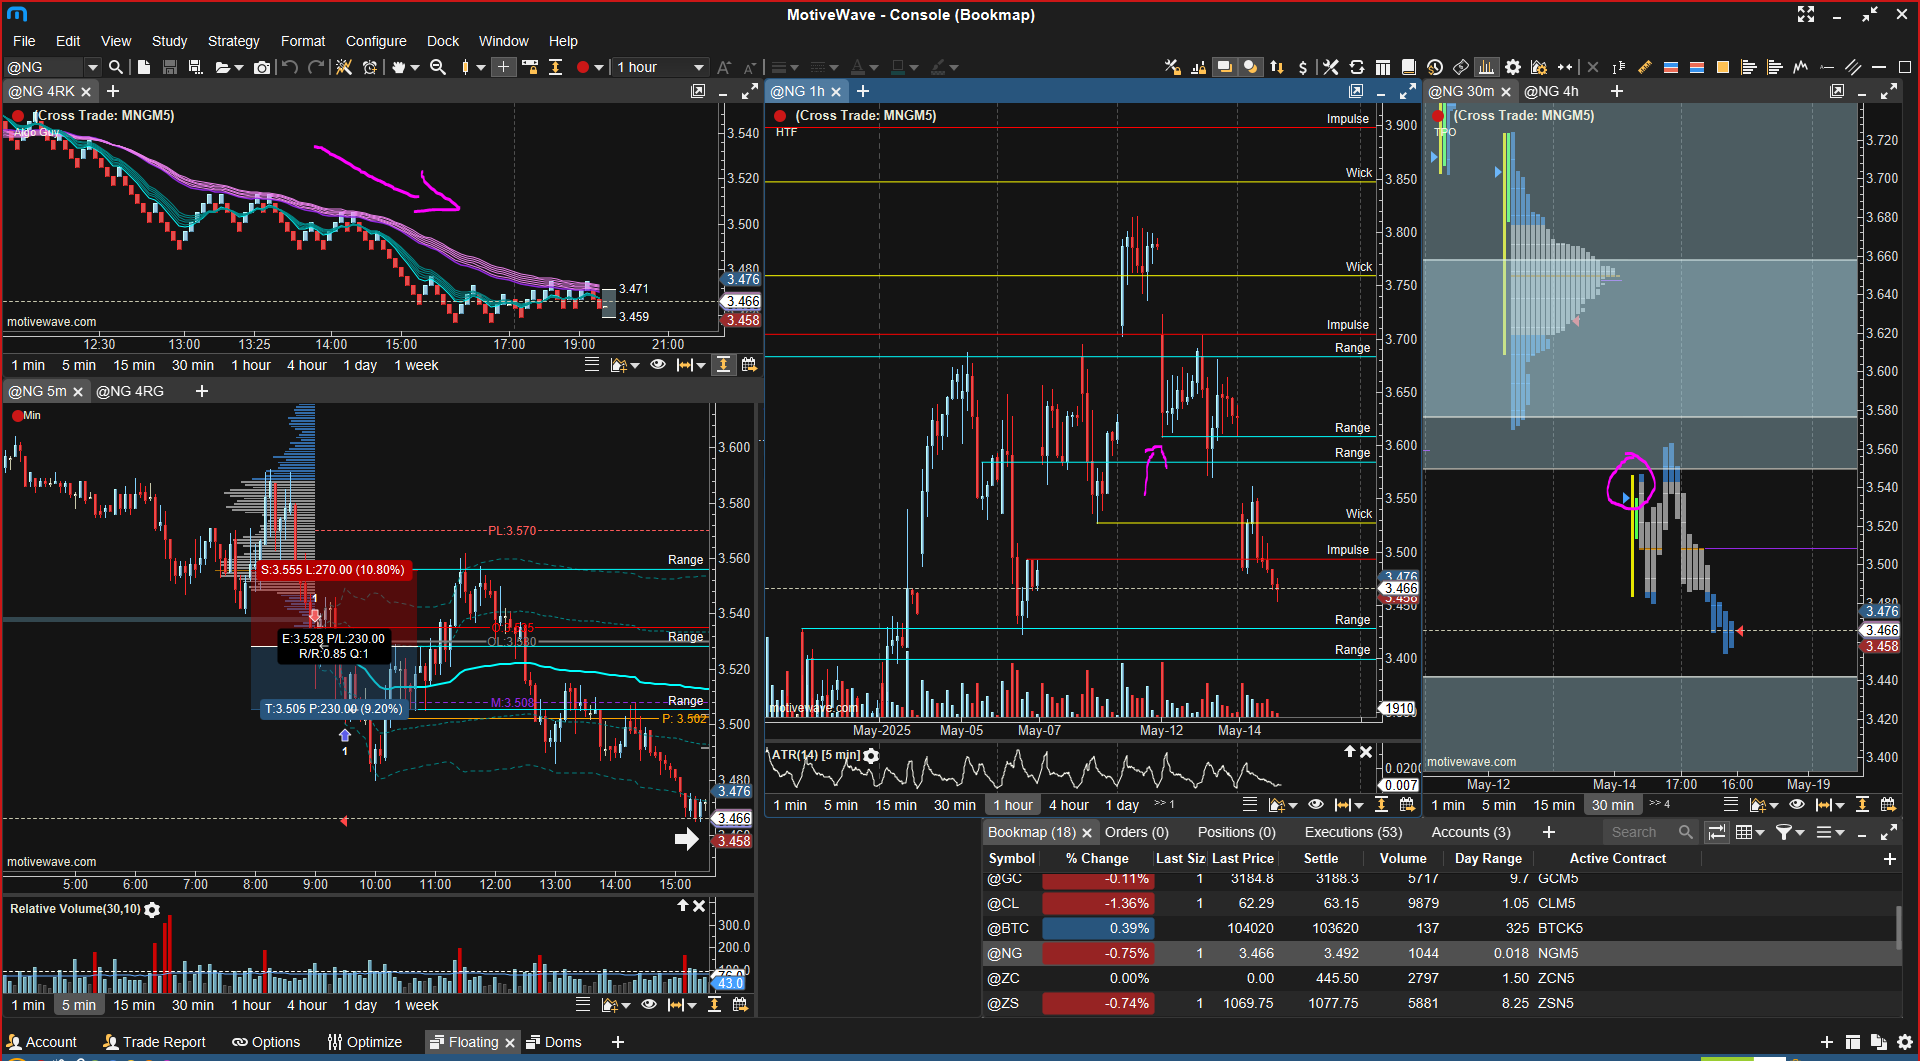Toggle the eye visibility icon on the @NG 1h chart
The height and width of the screenshot is (1061, 1920).
(x=1316, y=805)
